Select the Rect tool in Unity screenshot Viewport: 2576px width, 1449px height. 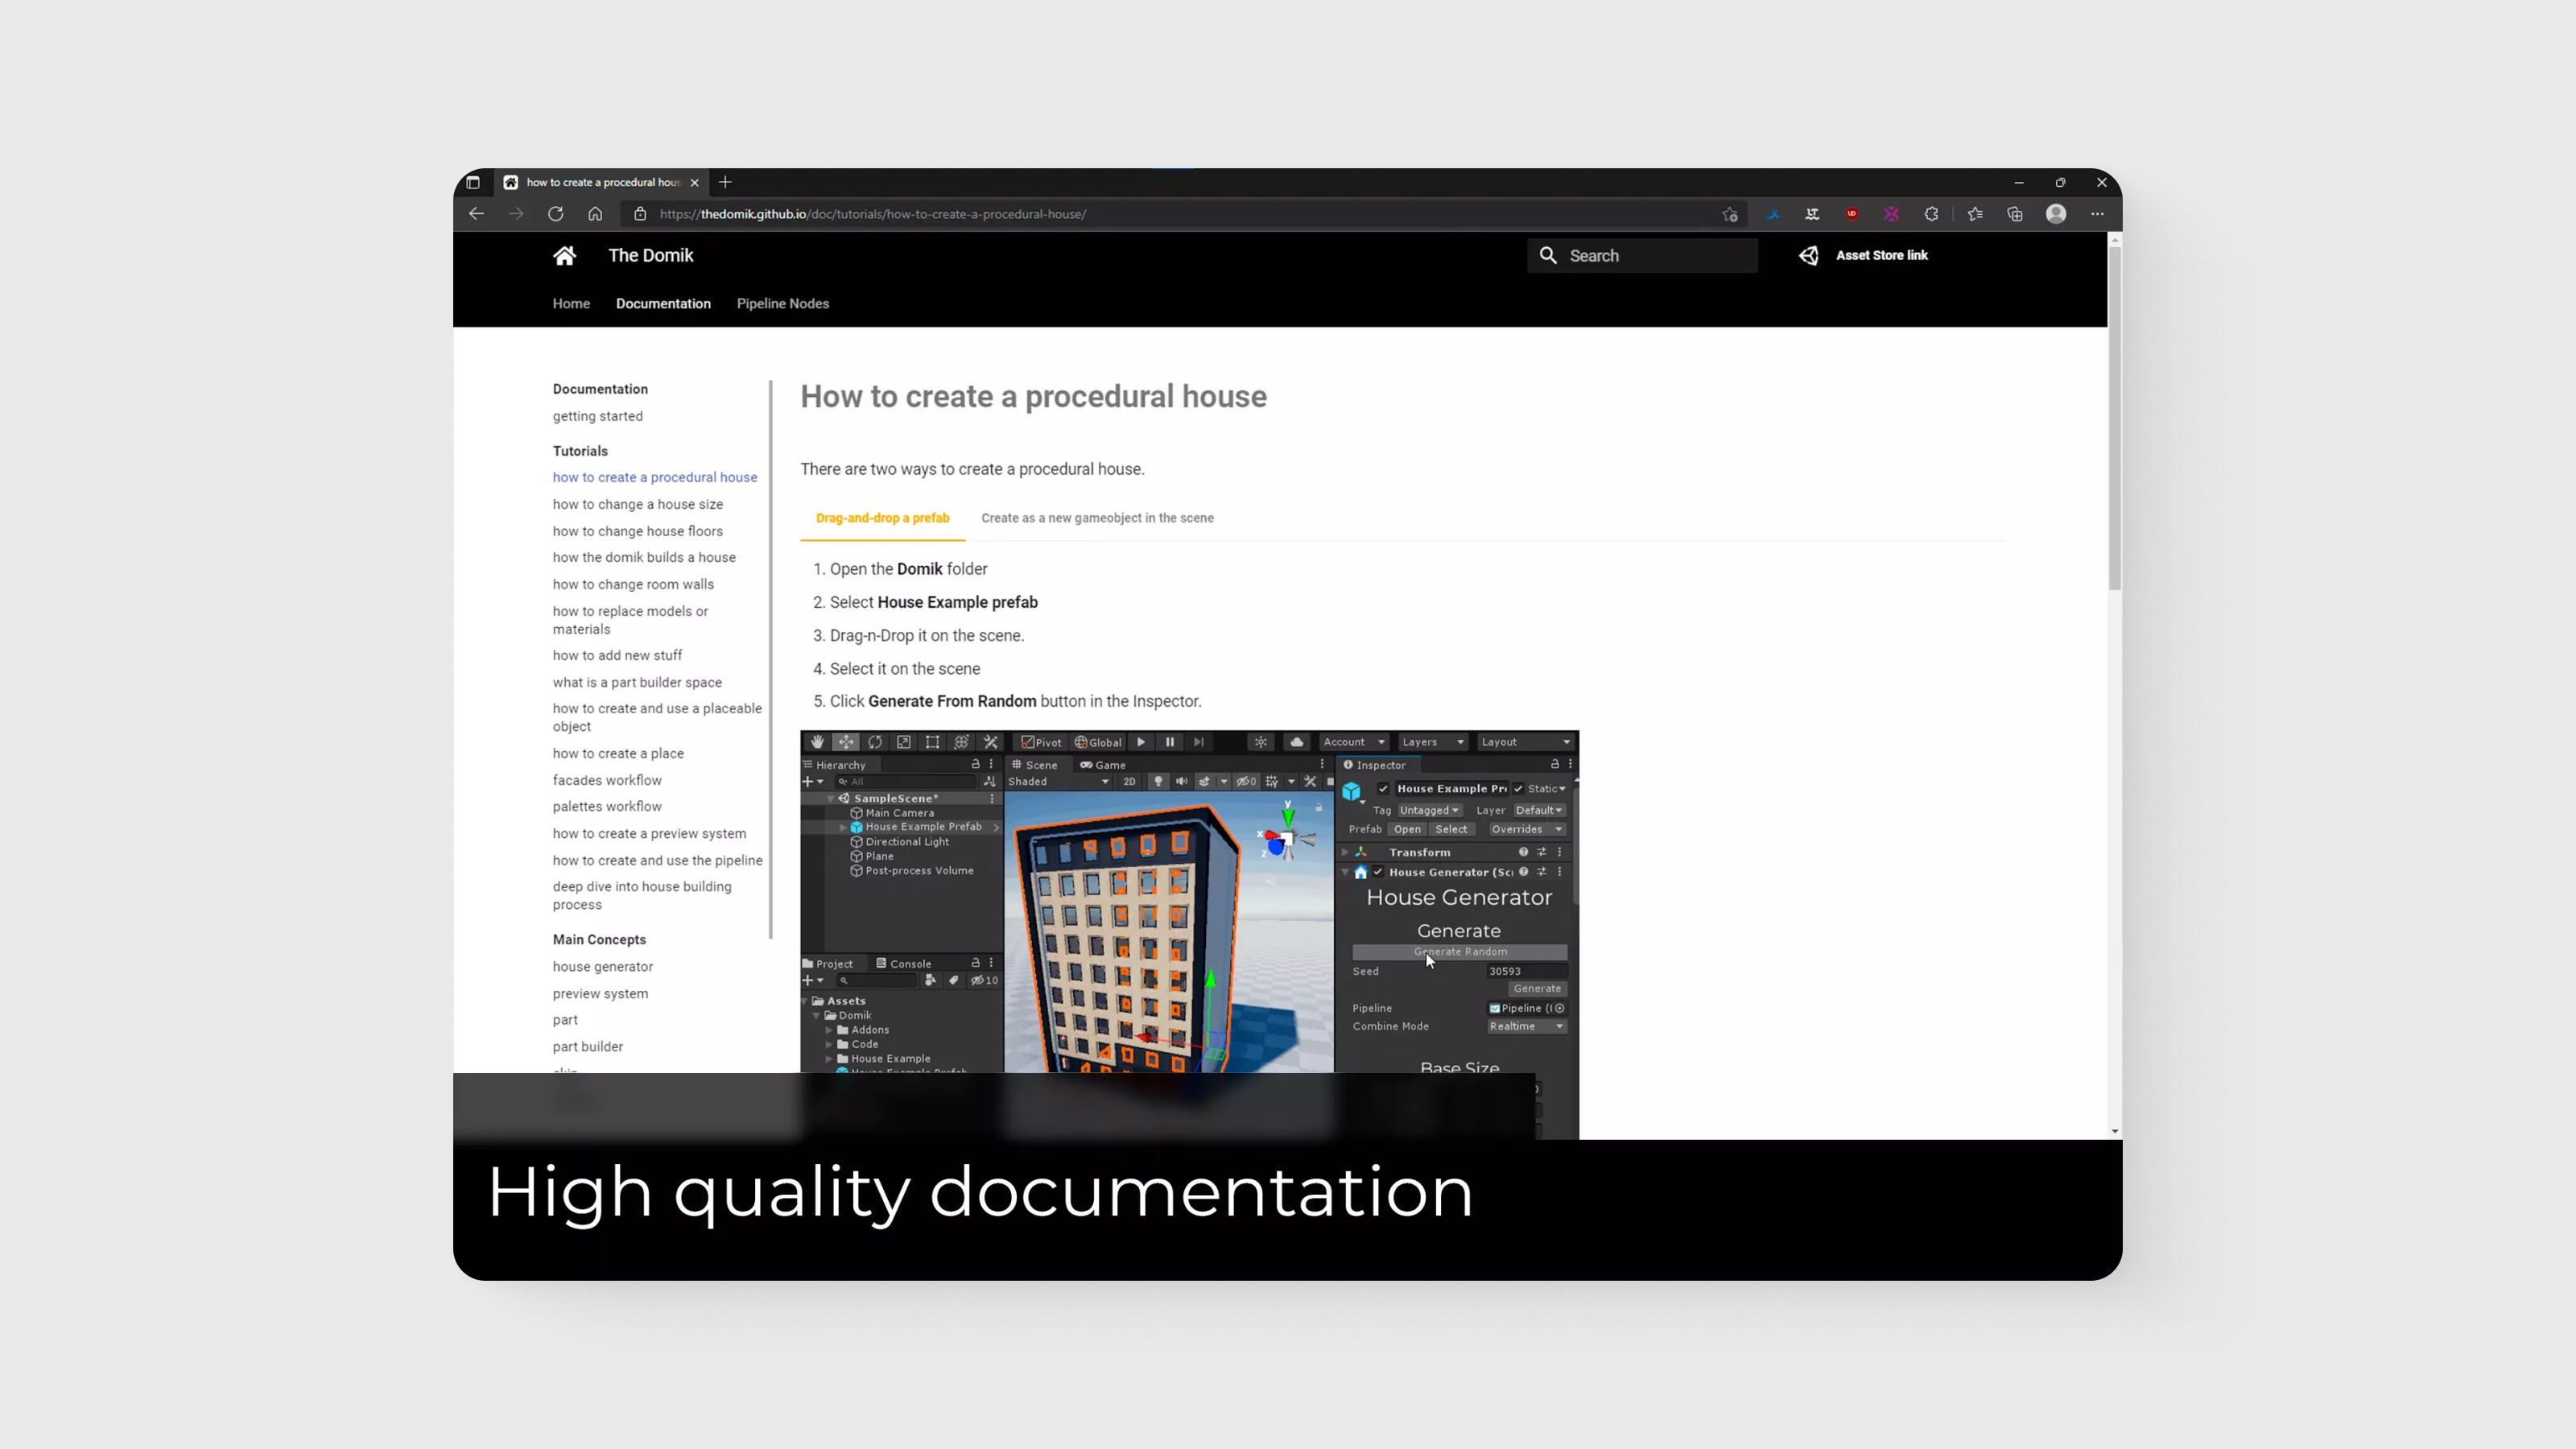(x=932, y=742)
